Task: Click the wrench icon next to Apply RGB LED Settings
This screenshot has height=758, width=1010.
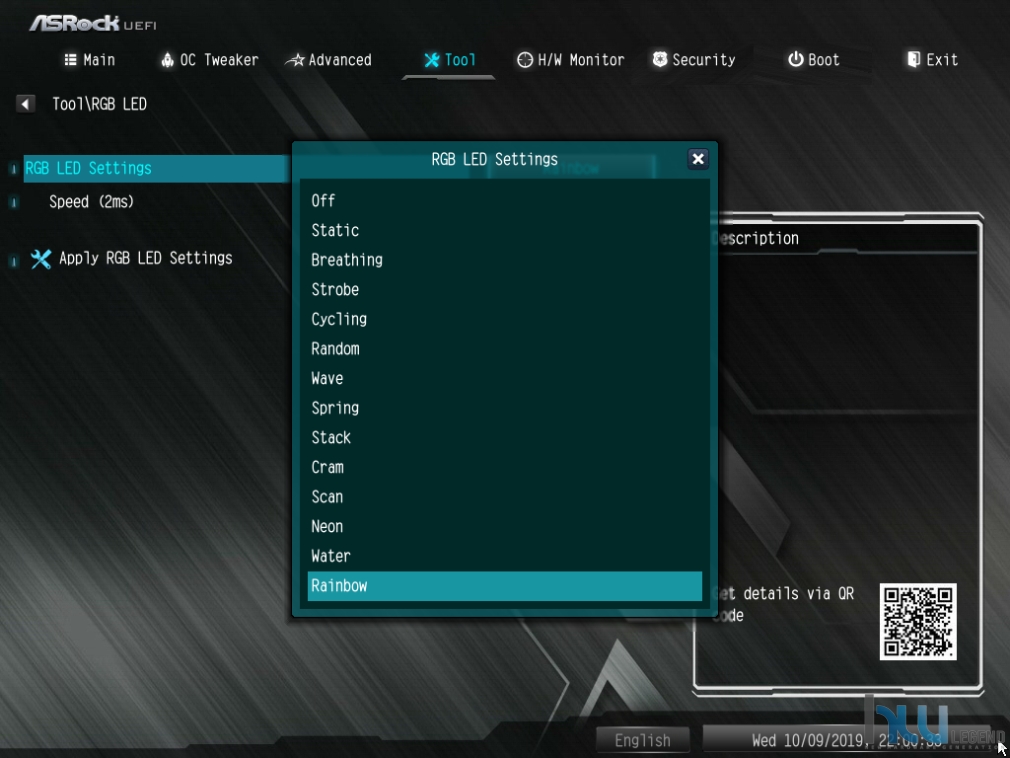Action: (x=41, y=259)
